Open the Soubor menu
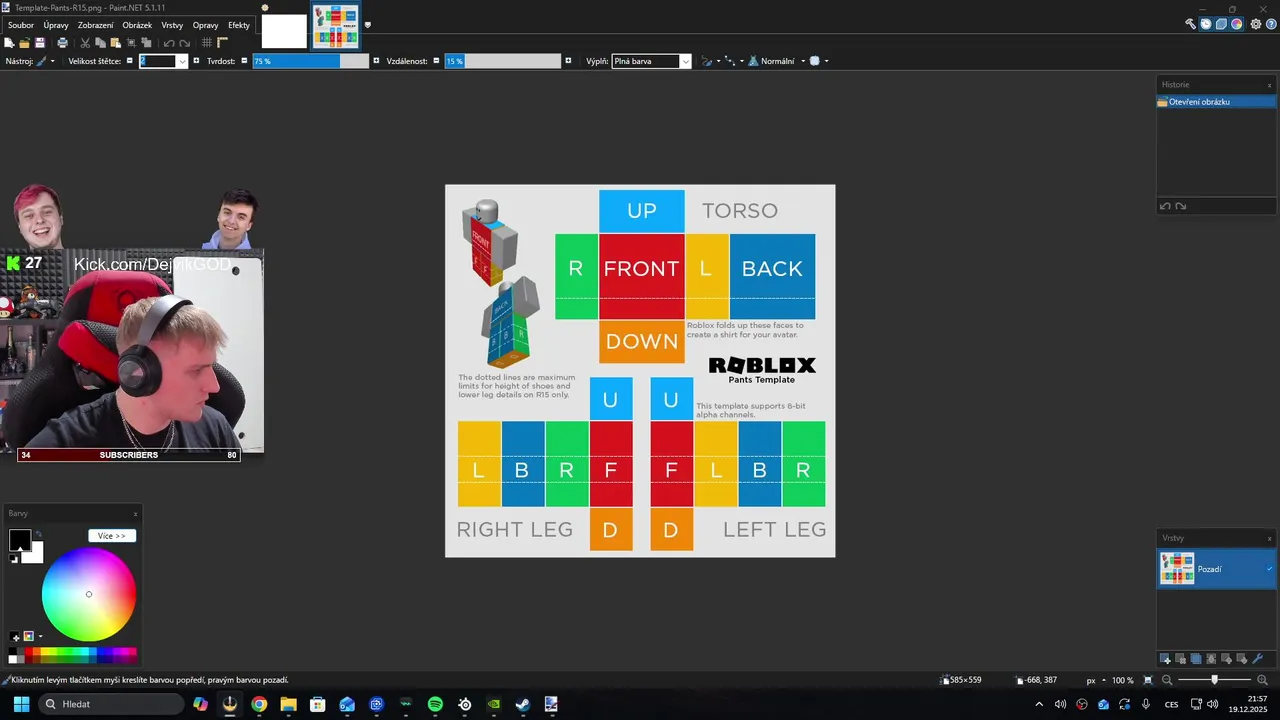The width and height of the screenshot is (1280, 720). pyautogui.click(x=21, y=25)
